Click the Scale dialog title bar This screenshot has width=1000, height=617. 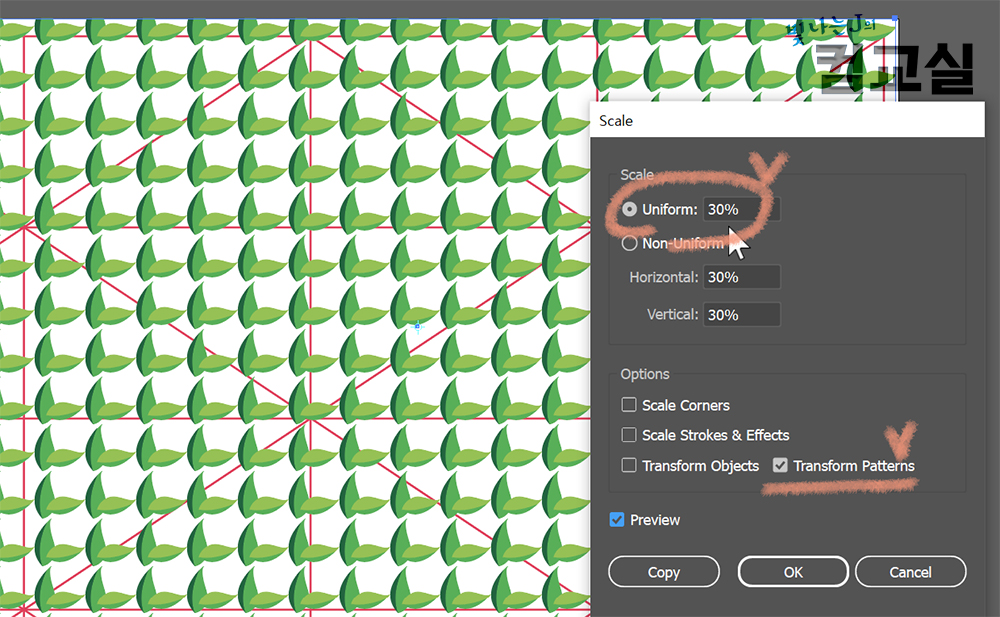pos(788,120)
